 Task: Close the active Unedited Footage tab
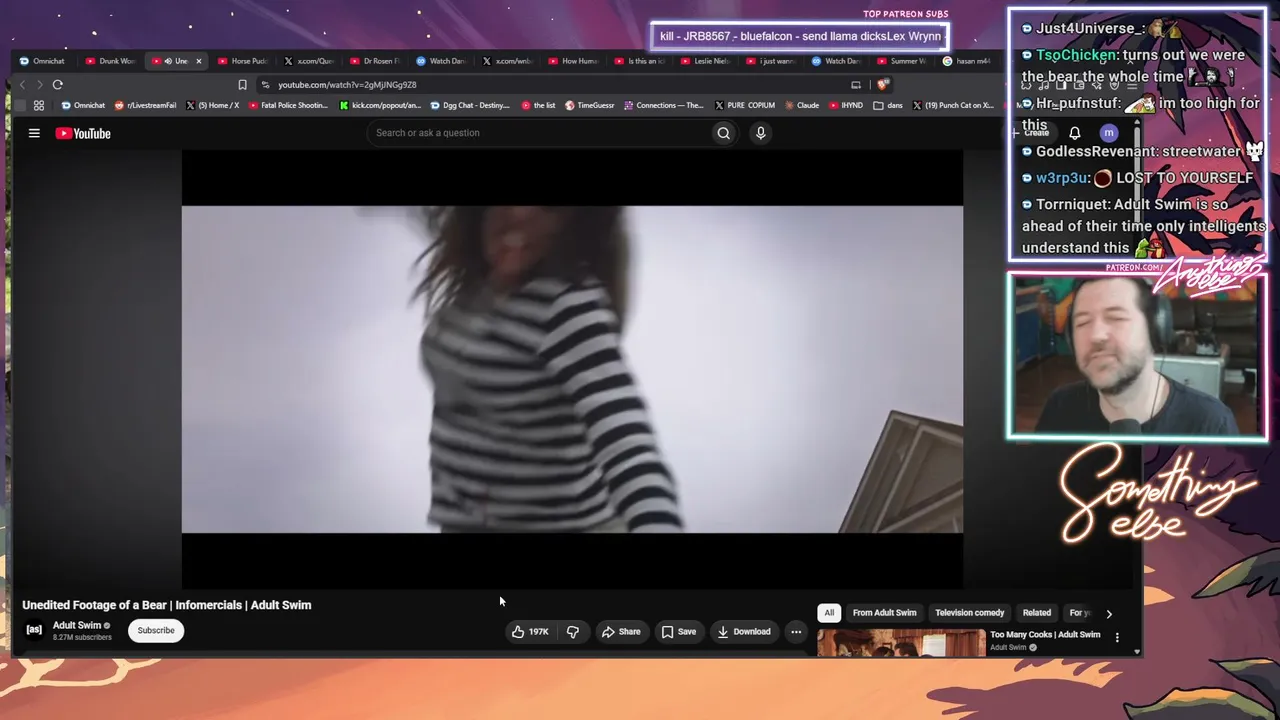[198, 61]
